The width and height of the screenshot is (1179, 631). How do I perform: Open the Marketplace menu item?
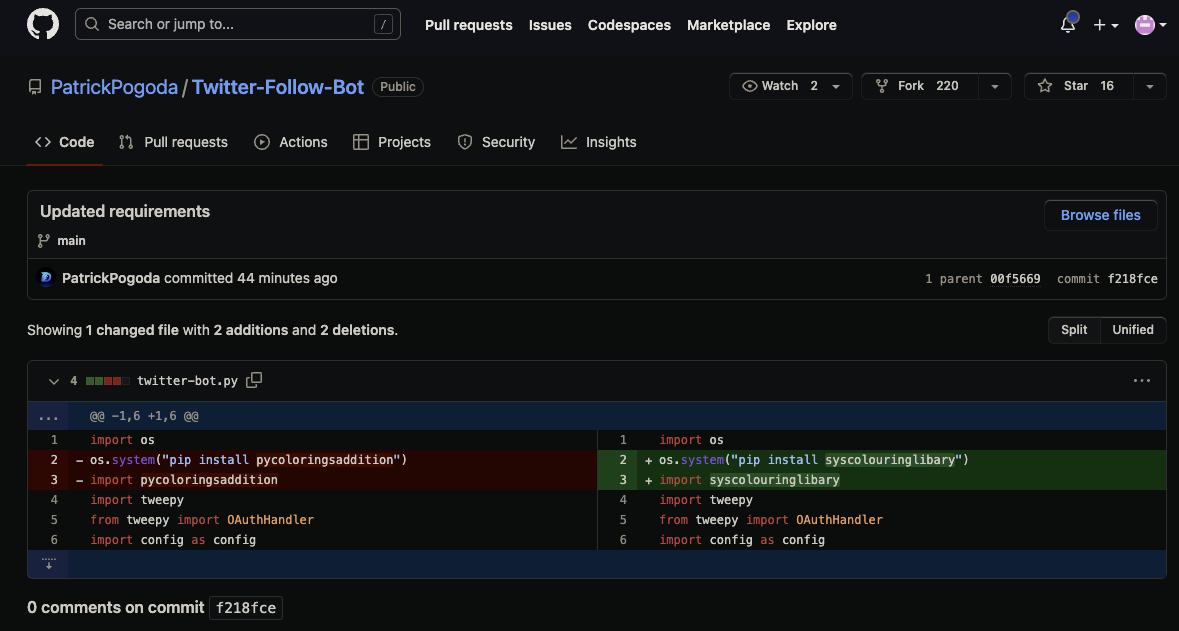point(728,25)
